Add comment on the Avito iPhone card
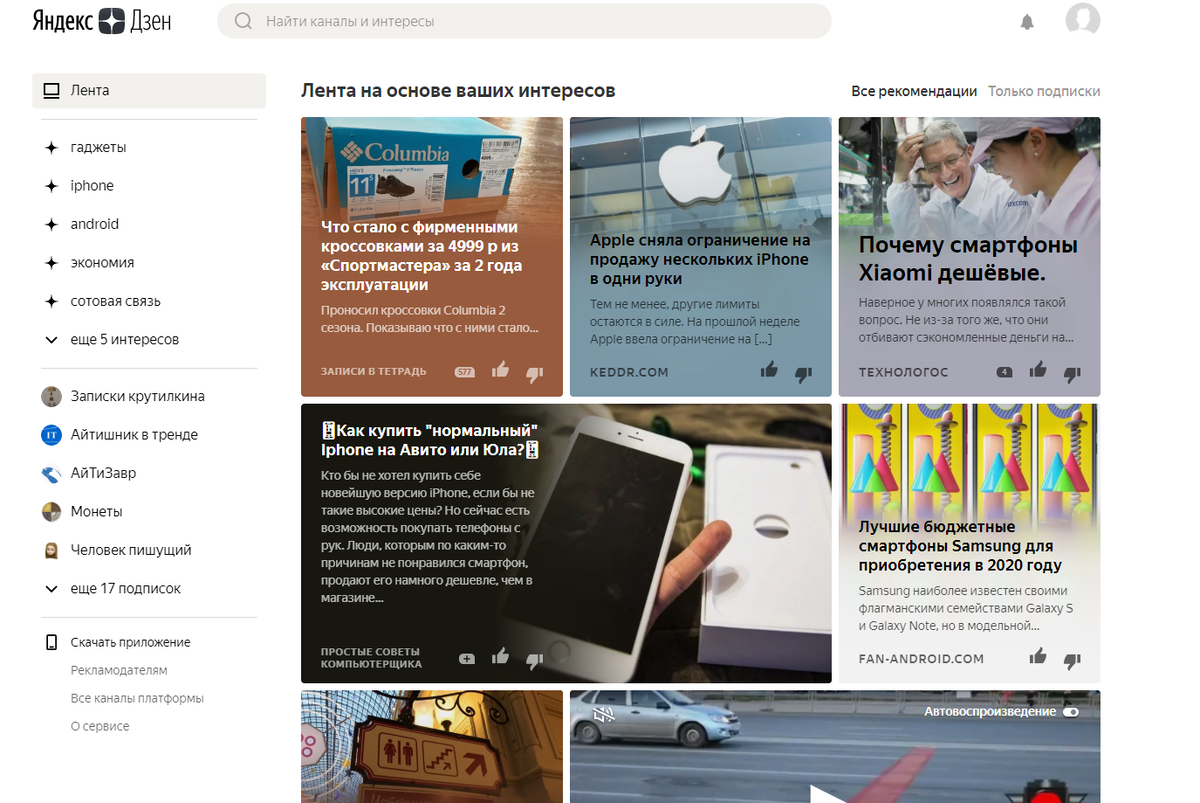The image size is (1200, 803). click(x=466, y=658)
